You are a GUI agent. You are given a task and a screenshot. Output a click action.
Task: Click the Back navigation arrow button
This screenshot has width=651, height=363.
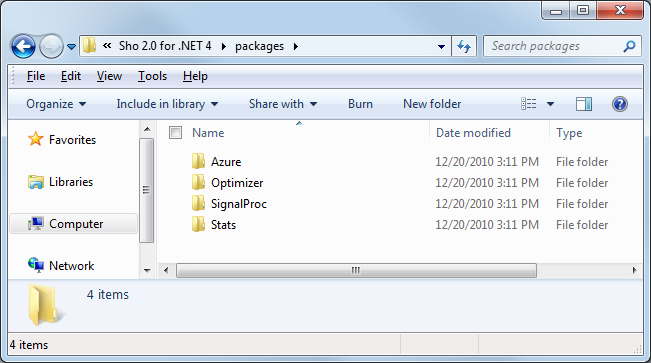[x=23, y=46]
